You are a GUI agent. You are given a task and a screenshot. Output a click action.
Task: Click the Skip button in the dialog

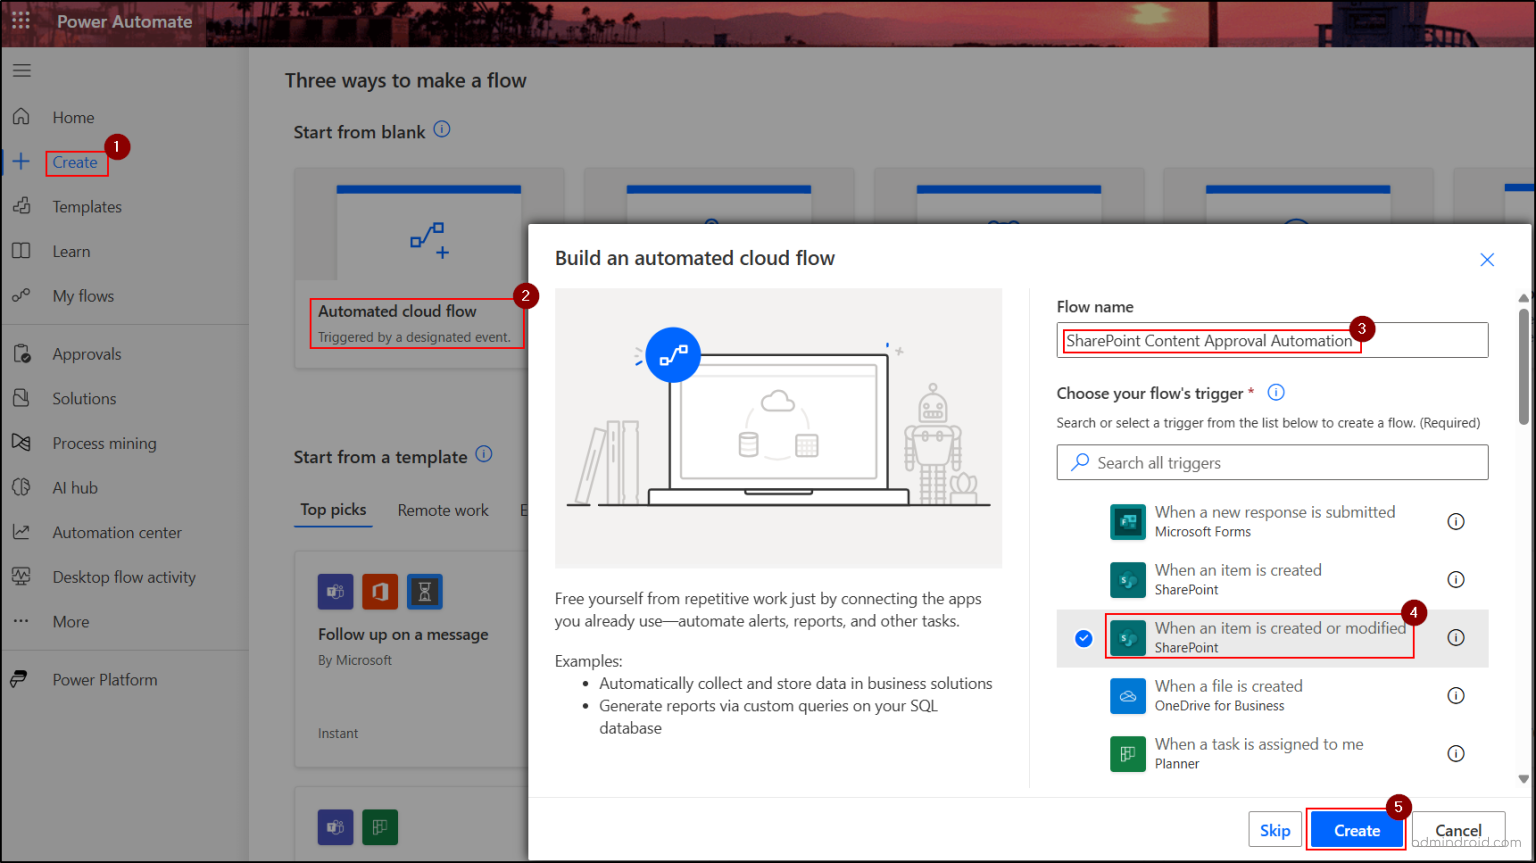(1275, 829)
